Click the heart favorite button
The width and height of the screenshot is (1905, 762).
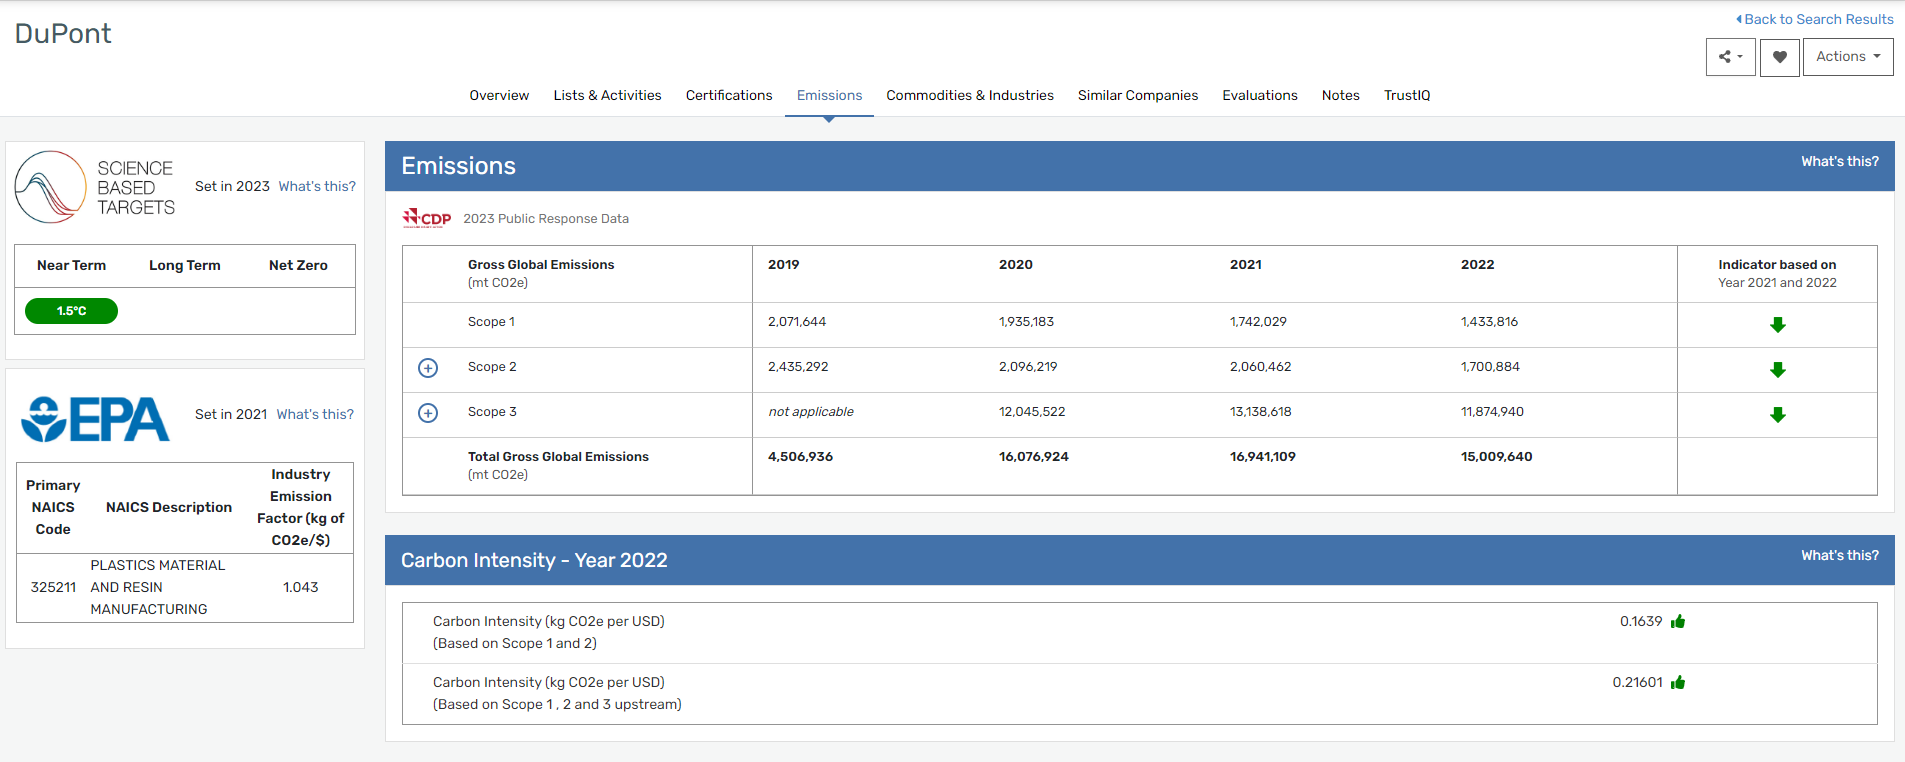coord(1780,57)
